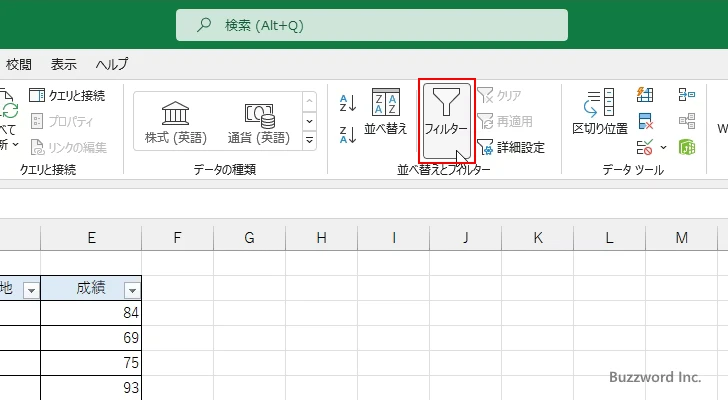Open 区切り位置 text to columns
This screenshot has width=728, height=400.
pos(599,112)
